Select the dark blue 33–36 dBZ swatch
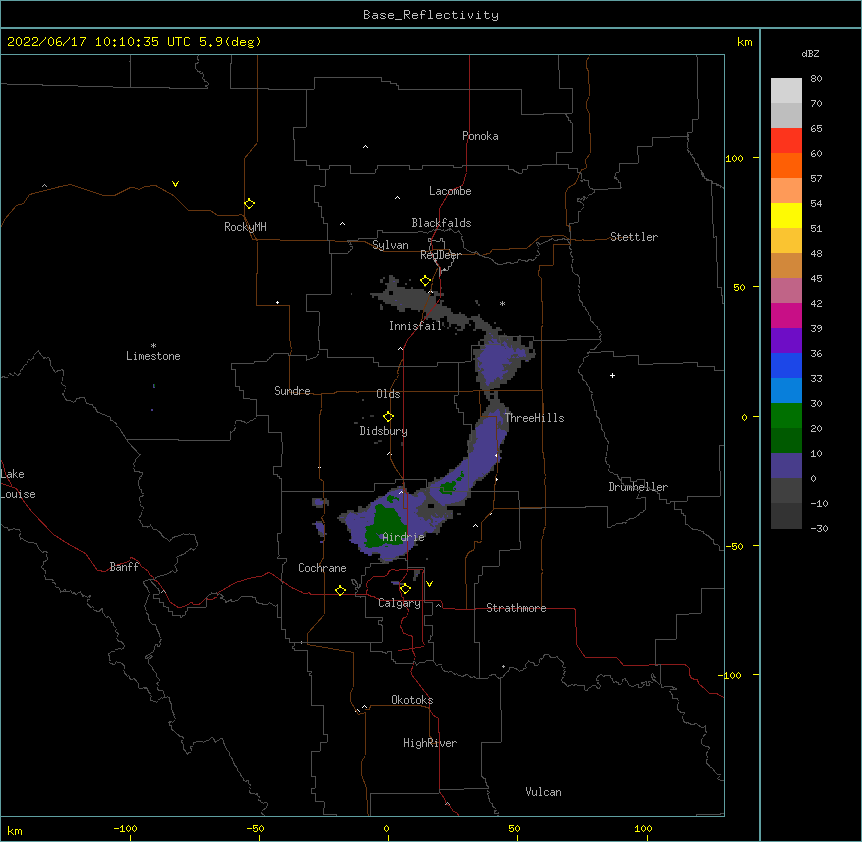Image resolution: width=862 pixels, height=842 pixels. pyautogui.click(x=786, y=365)
